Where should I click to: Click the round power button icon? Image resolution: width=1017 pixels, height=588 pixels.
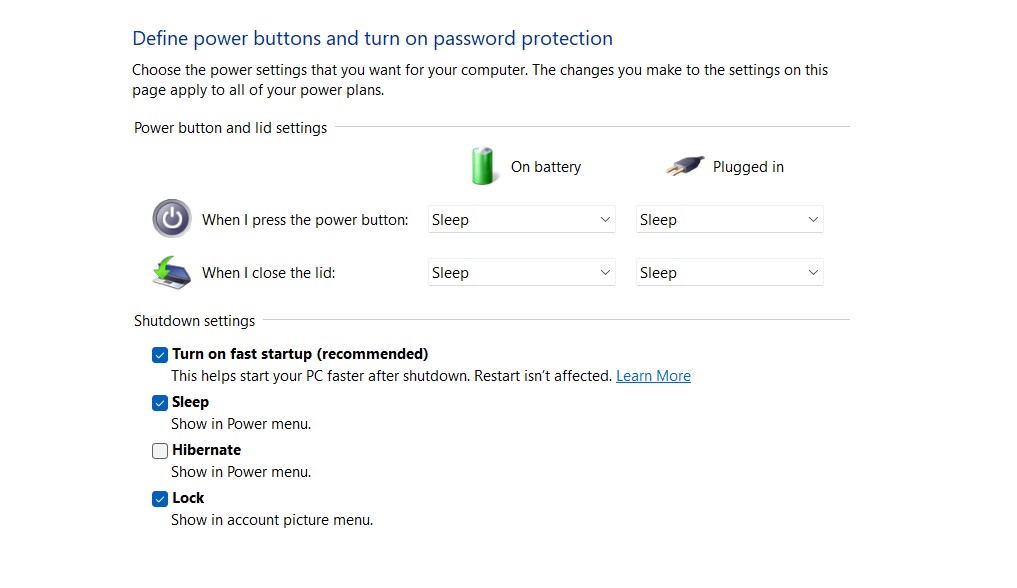[171, 218]
